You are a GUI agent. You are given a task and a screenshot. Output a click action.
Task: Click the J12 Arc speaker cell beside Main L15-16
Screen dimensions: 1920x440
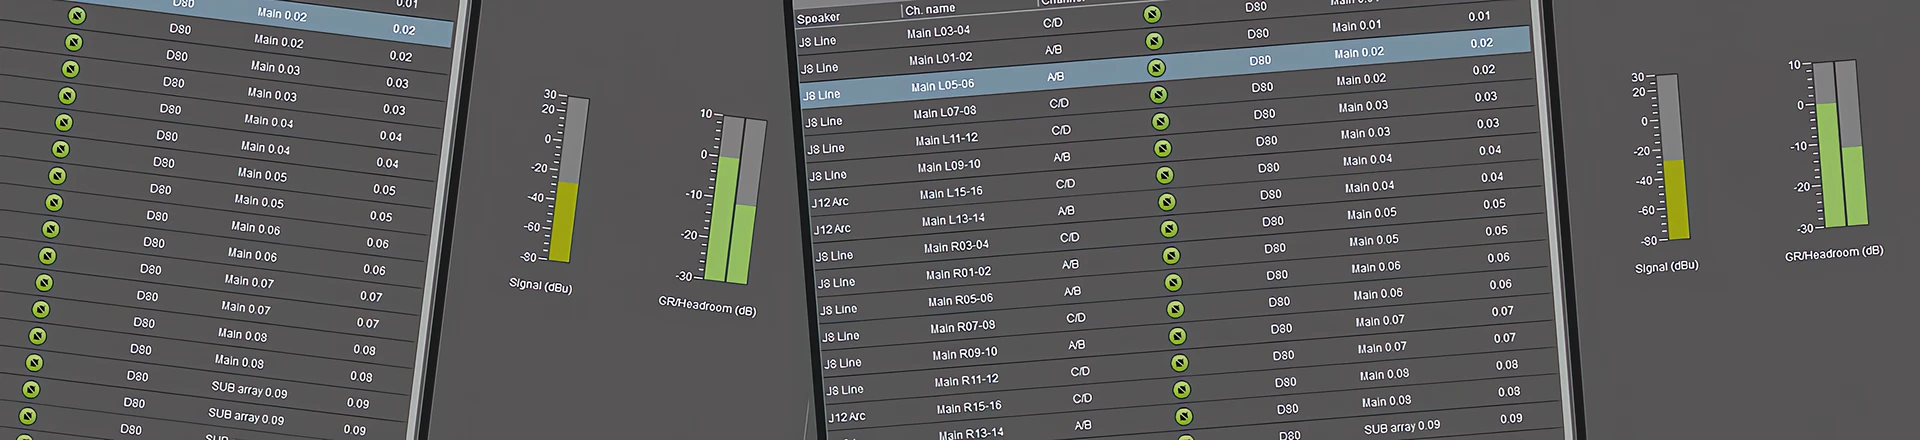click(x=830, y=202)
